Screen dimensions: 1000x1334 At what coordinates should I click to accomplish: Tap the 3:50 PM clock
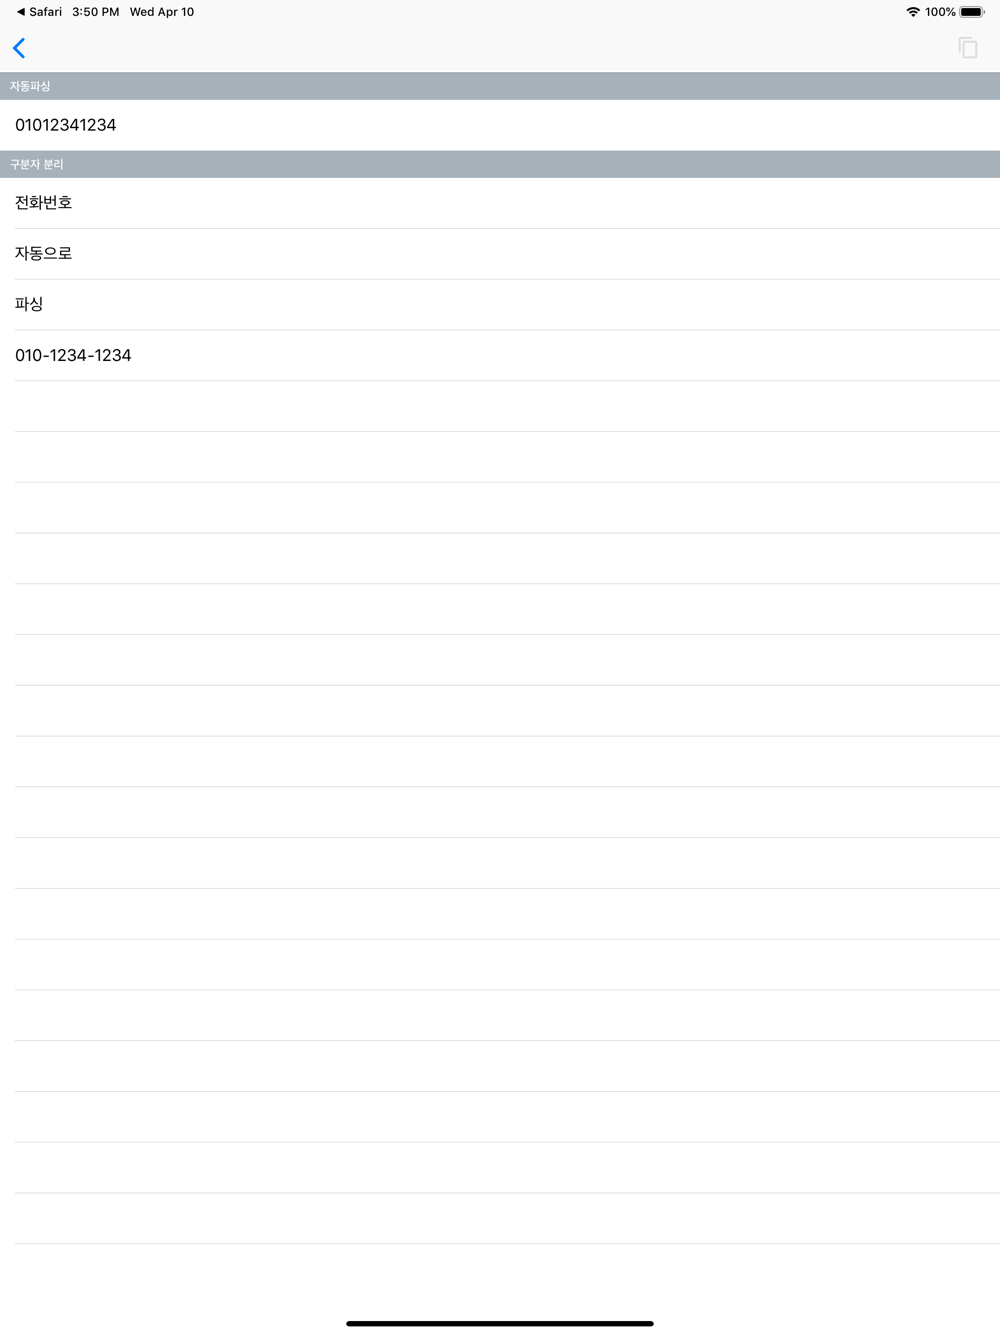pyautogui.click(x=95, y=12)
